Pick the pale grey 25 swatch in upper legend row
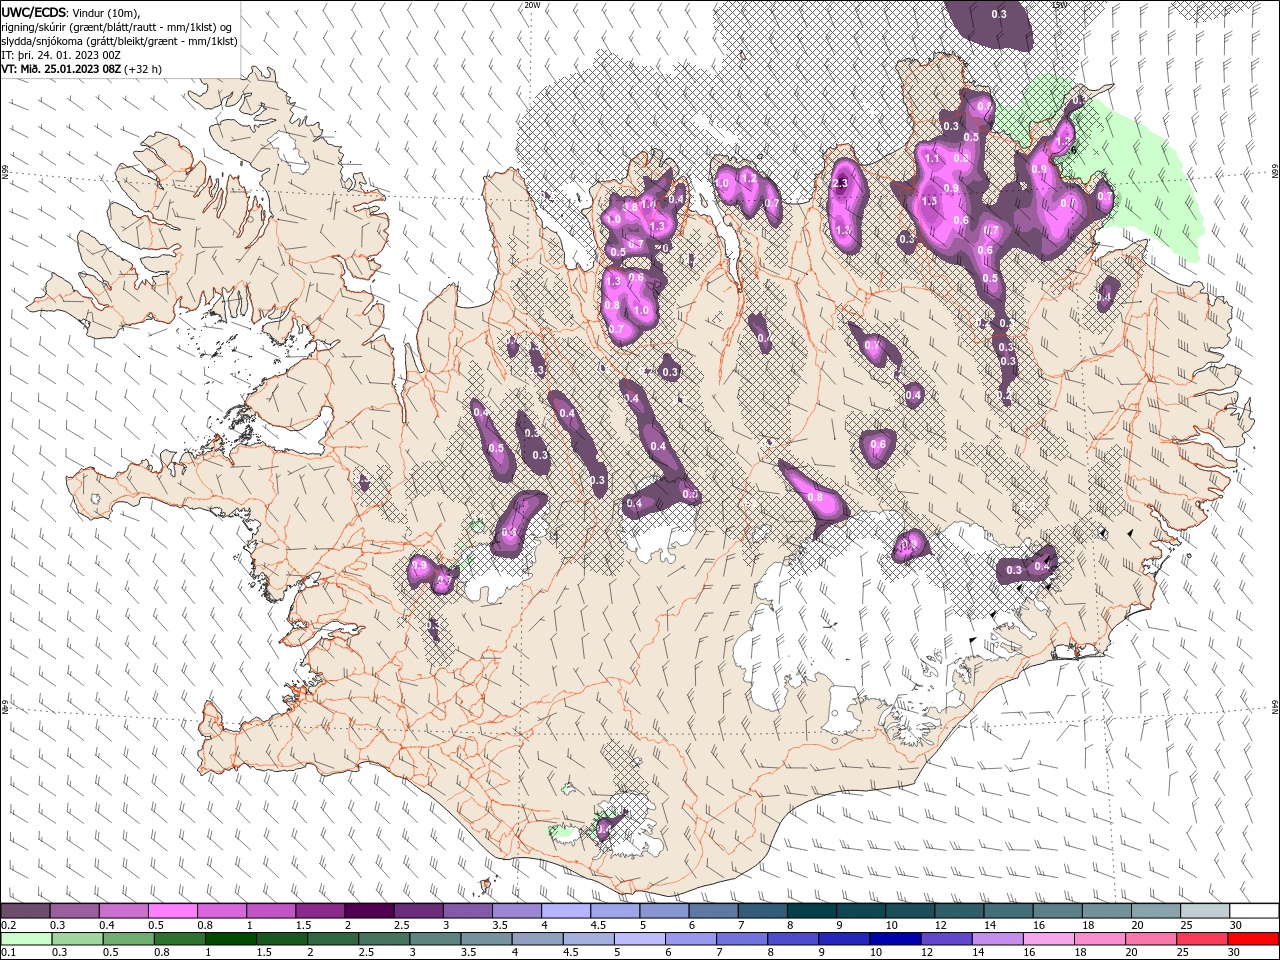The height and width of the screenshot is (960, 1280). (x=1205, y=911)
